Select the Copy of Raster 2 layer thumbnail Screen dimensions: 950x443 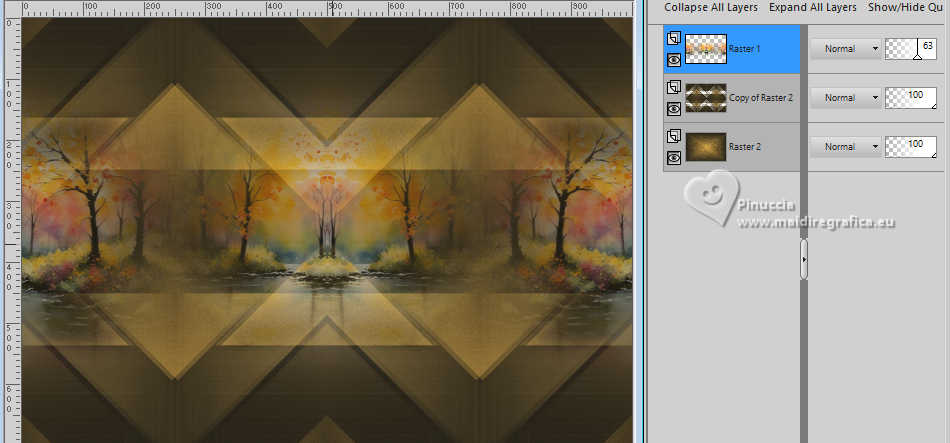pos(706,98)
